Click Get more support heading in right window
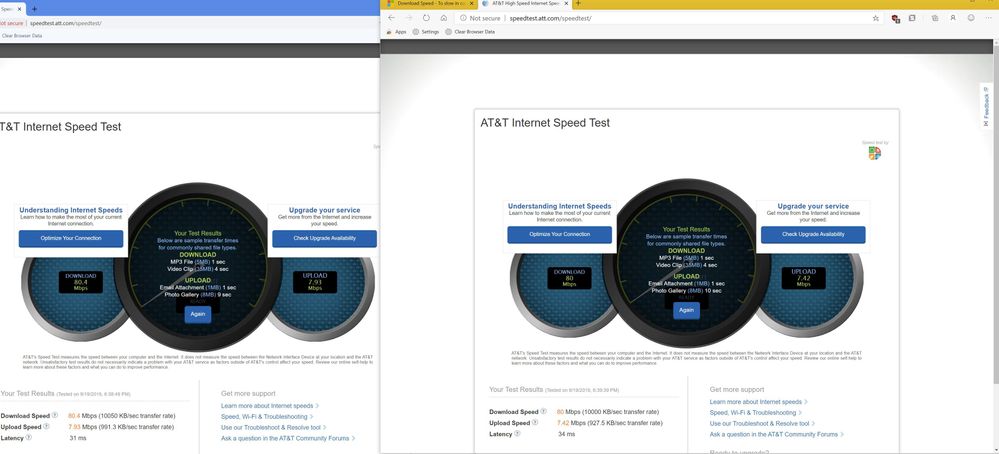Screen dimensions: 999x454 (737, 389)
